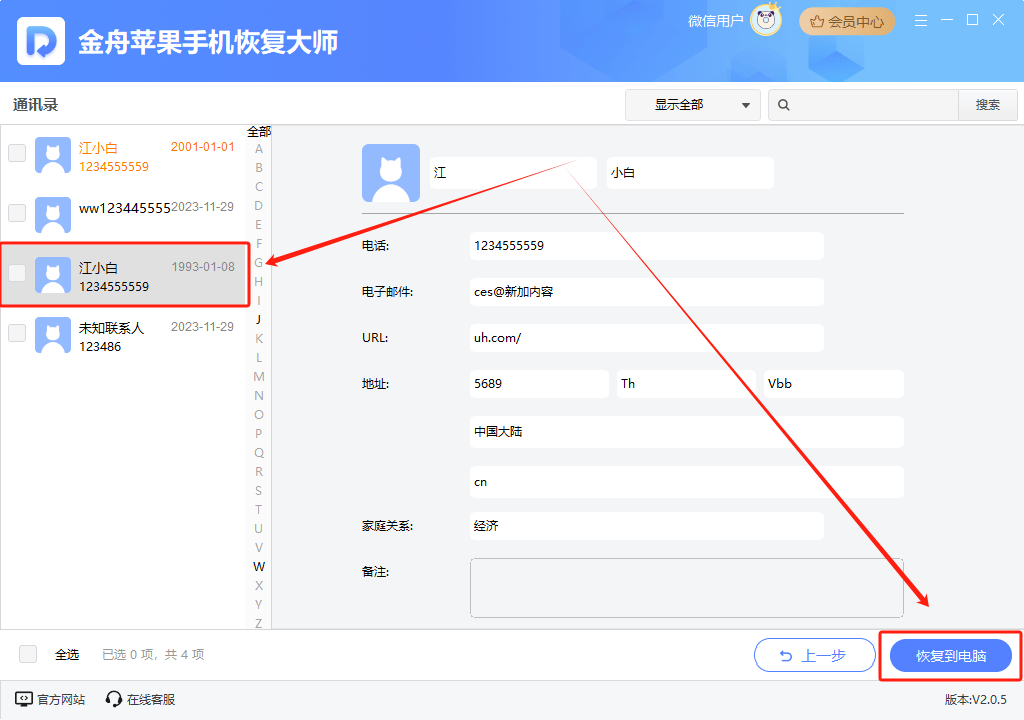Click 江小白 contact avatar in detail panel
The width and height of the screenshot is (1024, 720).
390,172
